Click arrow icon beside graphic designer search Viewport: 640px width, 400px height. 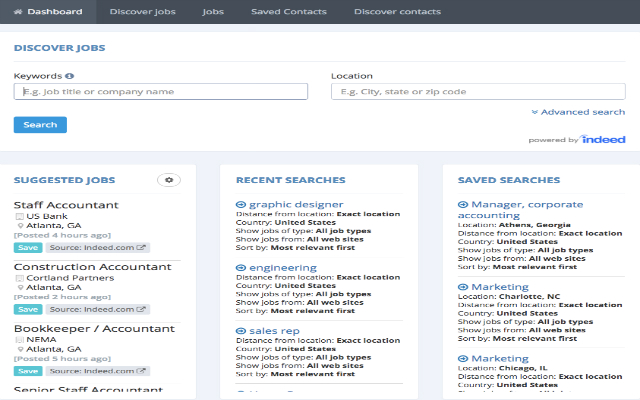tap(241, 205)
